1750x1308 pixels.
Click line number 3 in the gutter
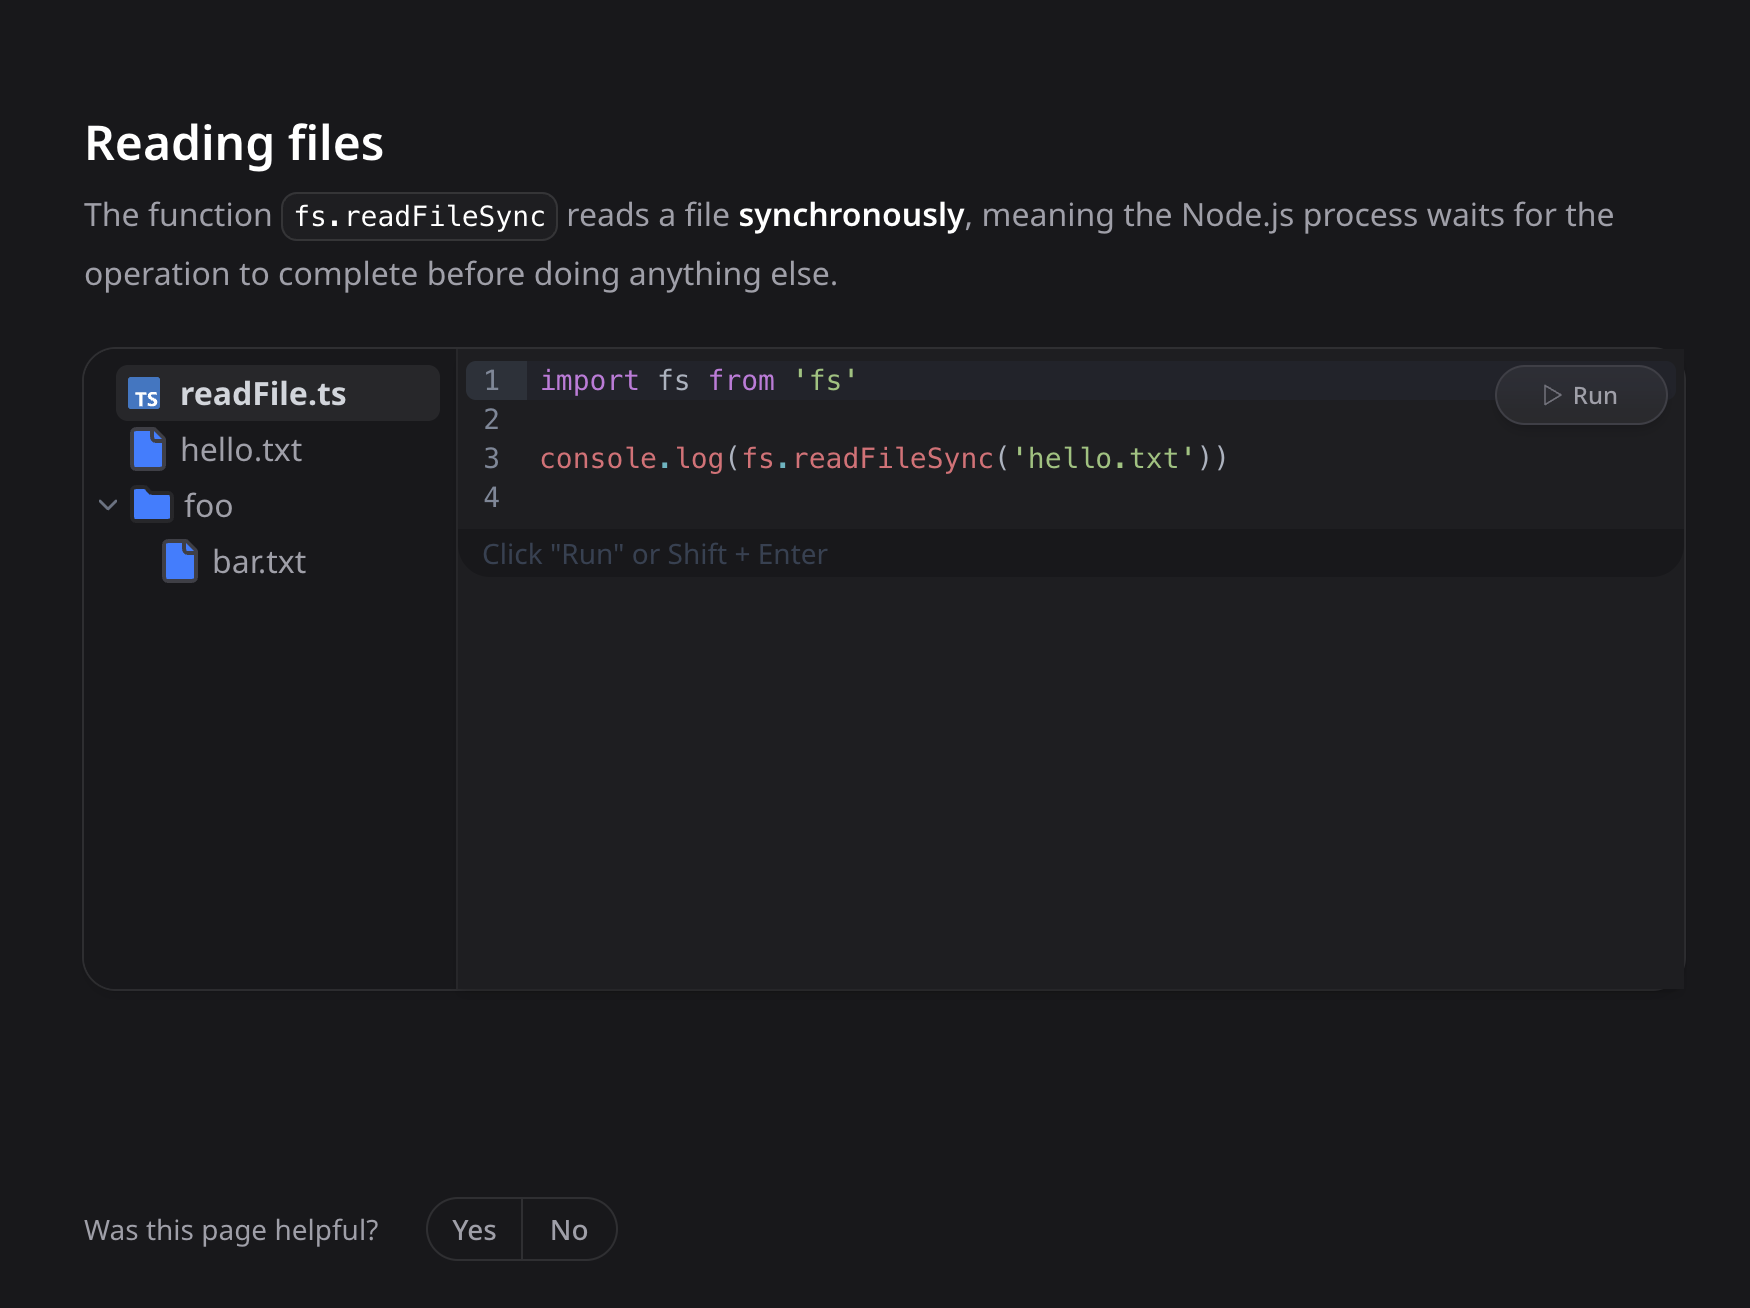click(x=491, y=458)
